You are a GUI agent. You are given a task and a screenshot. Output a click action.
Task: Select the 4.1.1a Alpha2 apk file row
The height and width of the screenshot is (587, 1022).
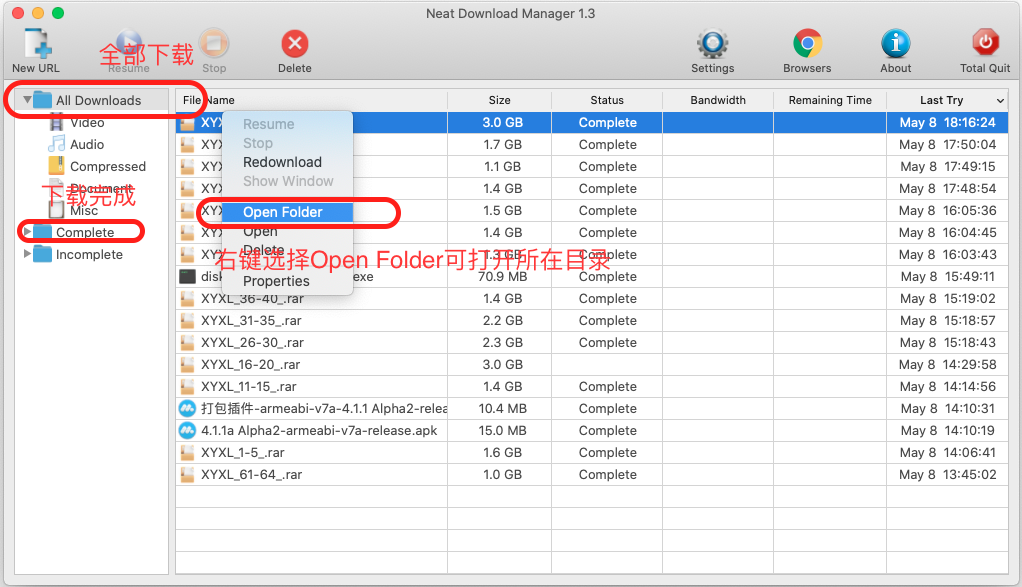(318, 431)
